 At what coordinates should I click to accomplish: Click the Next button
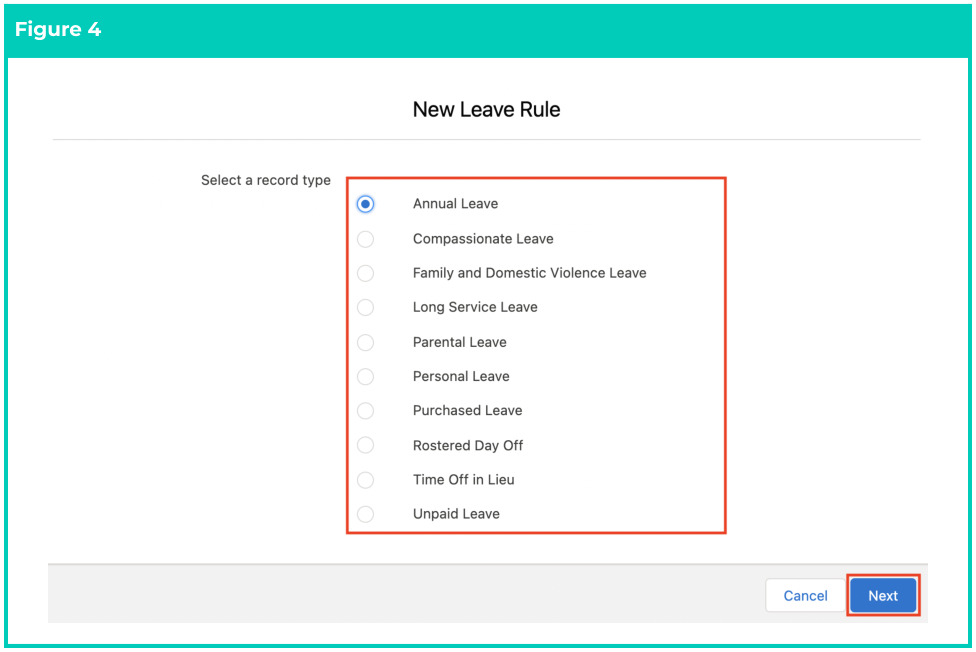(x=883, y=596)
